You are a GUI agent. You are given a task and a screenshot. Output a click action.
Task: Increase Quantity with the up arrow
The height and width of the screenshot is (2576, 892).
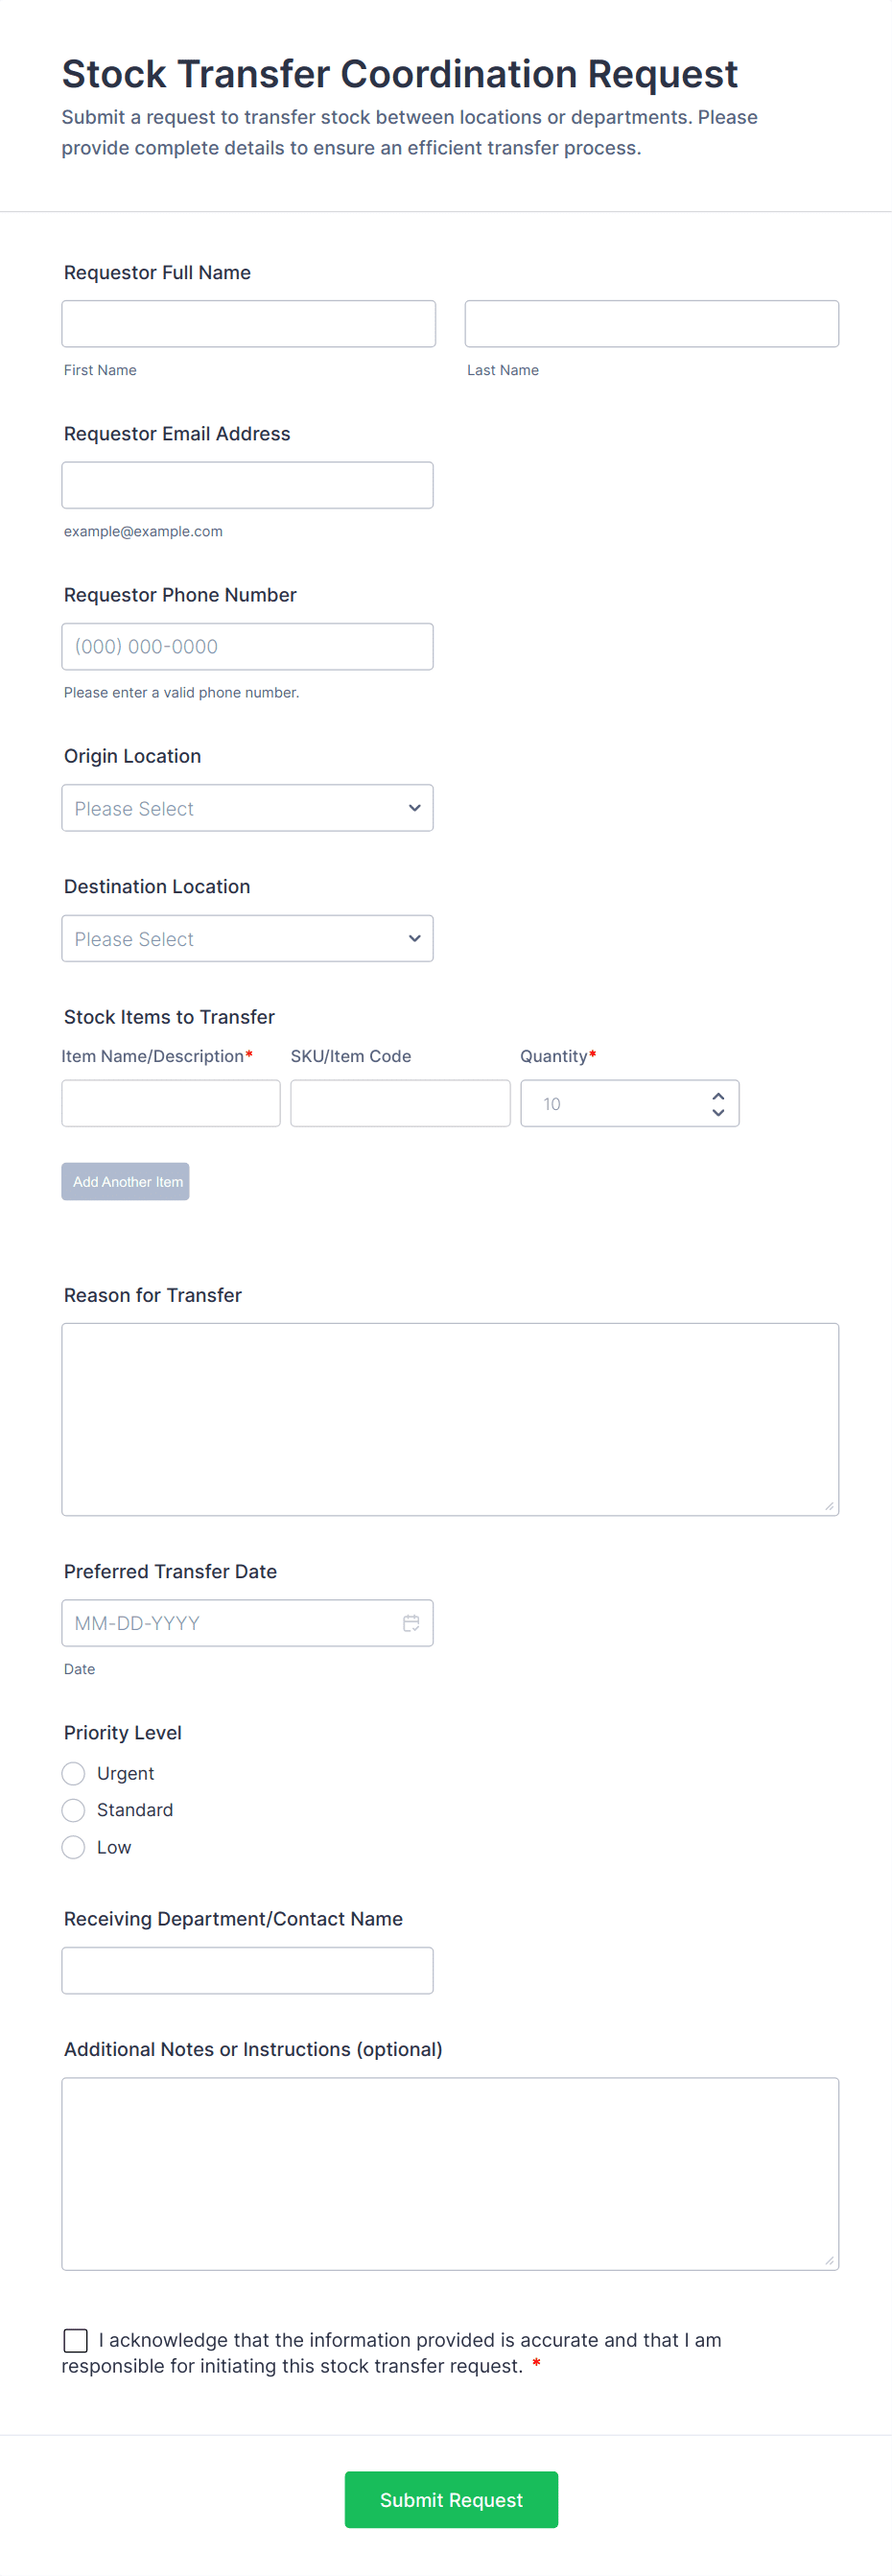(718, 1096)
